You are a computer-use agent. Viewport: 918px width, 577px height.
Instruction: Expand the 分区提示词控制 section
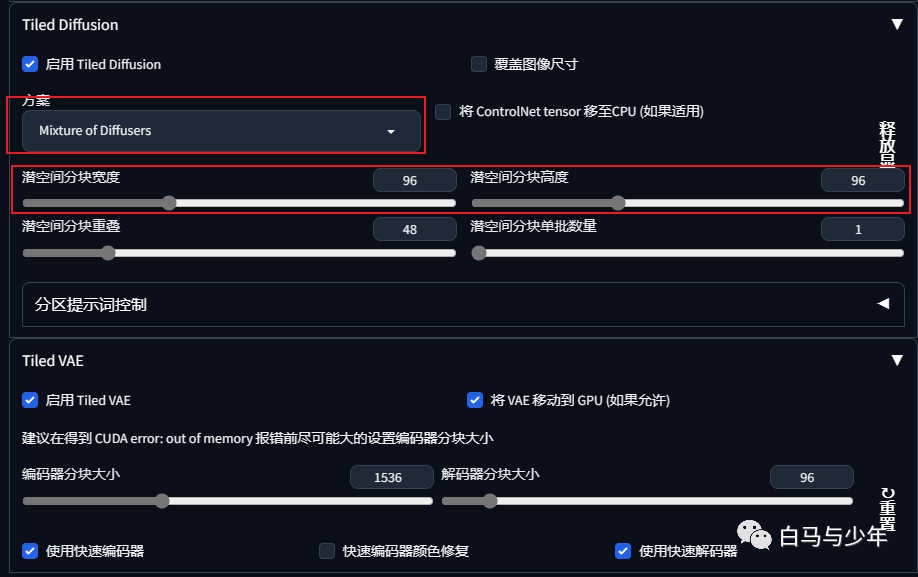(x=463, y=304)
